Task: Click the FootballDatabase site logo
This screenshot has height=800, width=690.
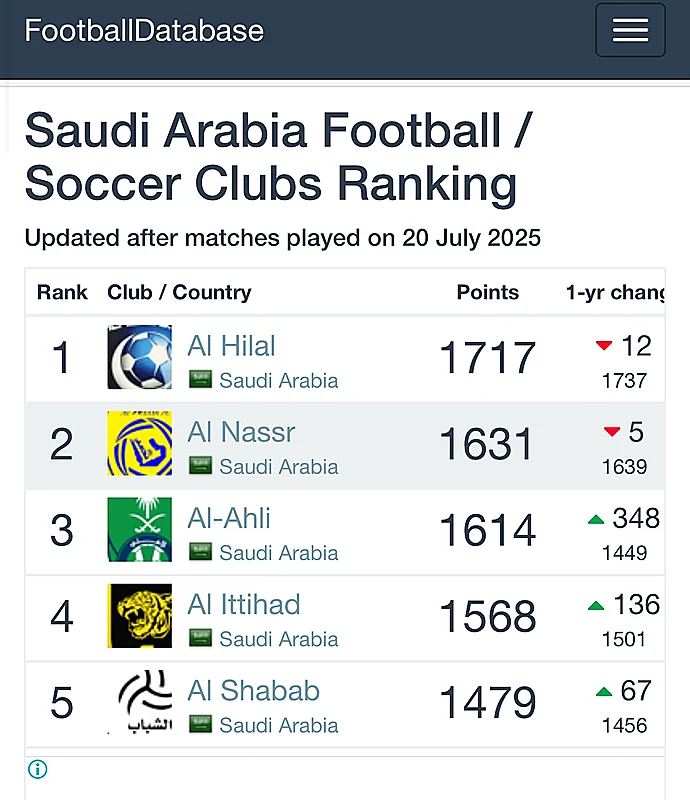Action: pos(144,31)
